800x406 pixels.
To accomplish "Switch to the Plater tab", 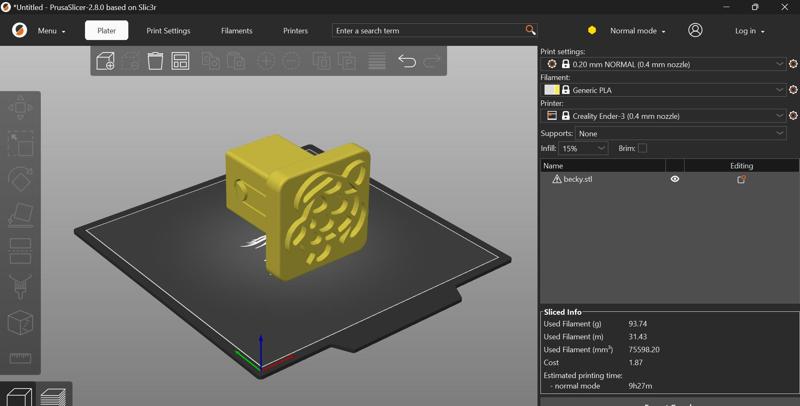I will (x=107, y=30).
